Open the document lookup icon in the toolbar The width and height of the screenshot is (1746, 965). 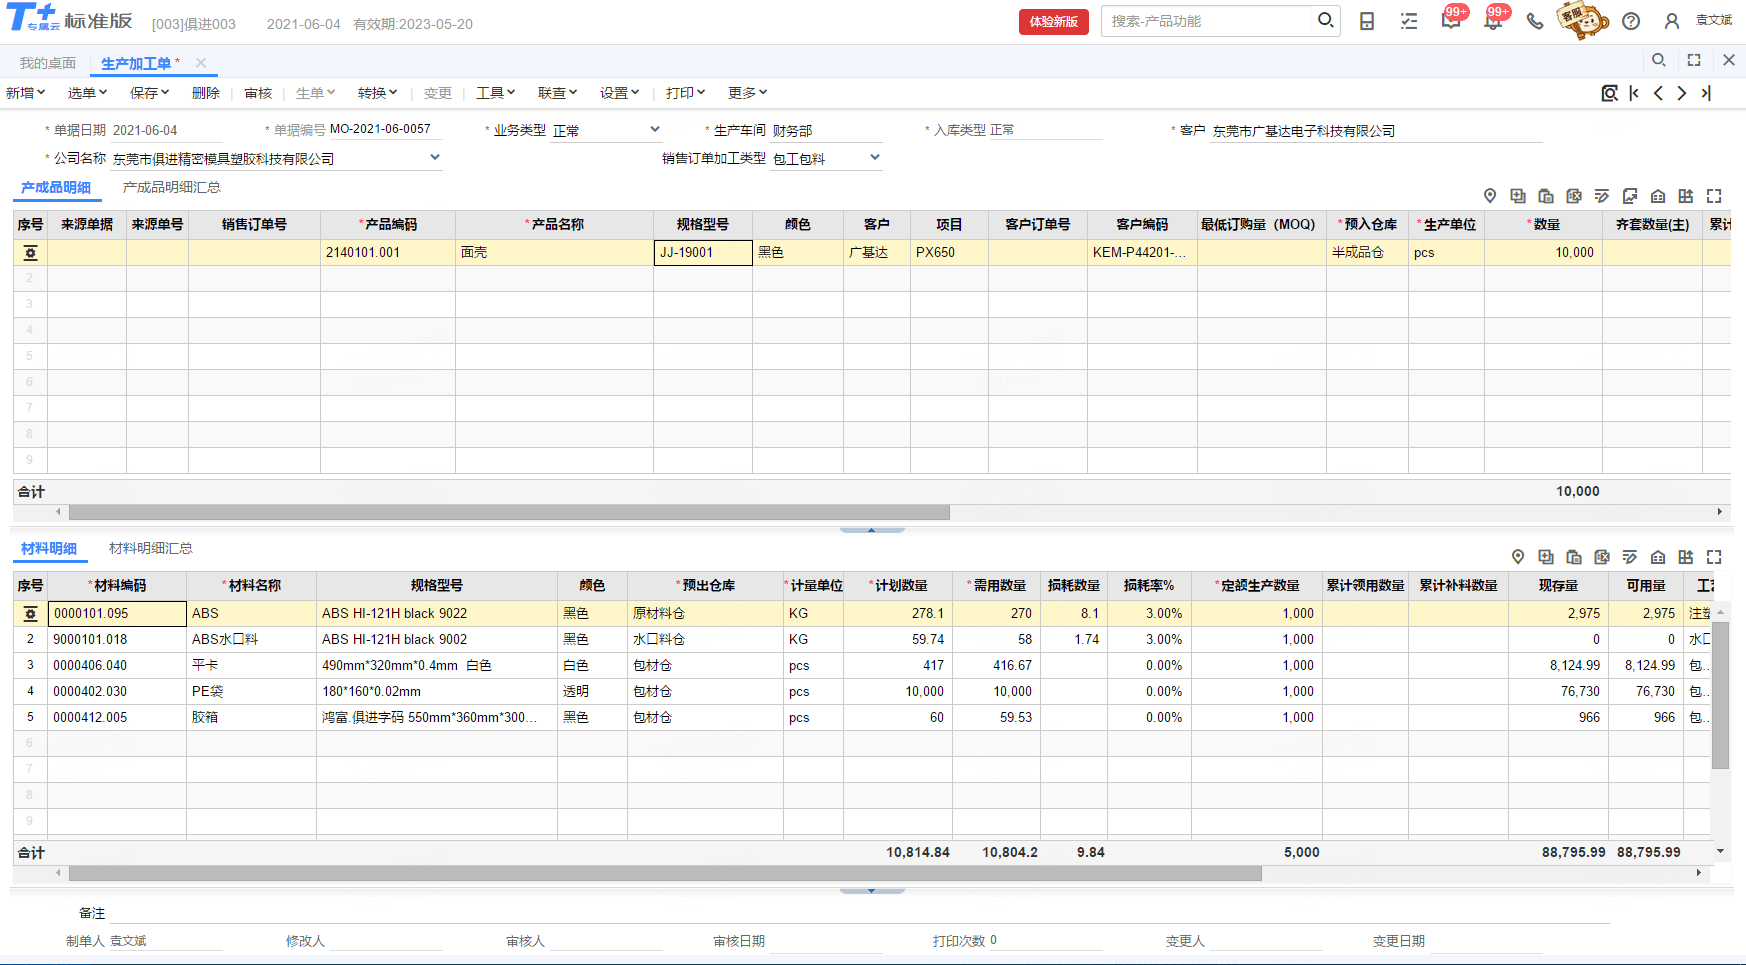[x=1609, y=93]
